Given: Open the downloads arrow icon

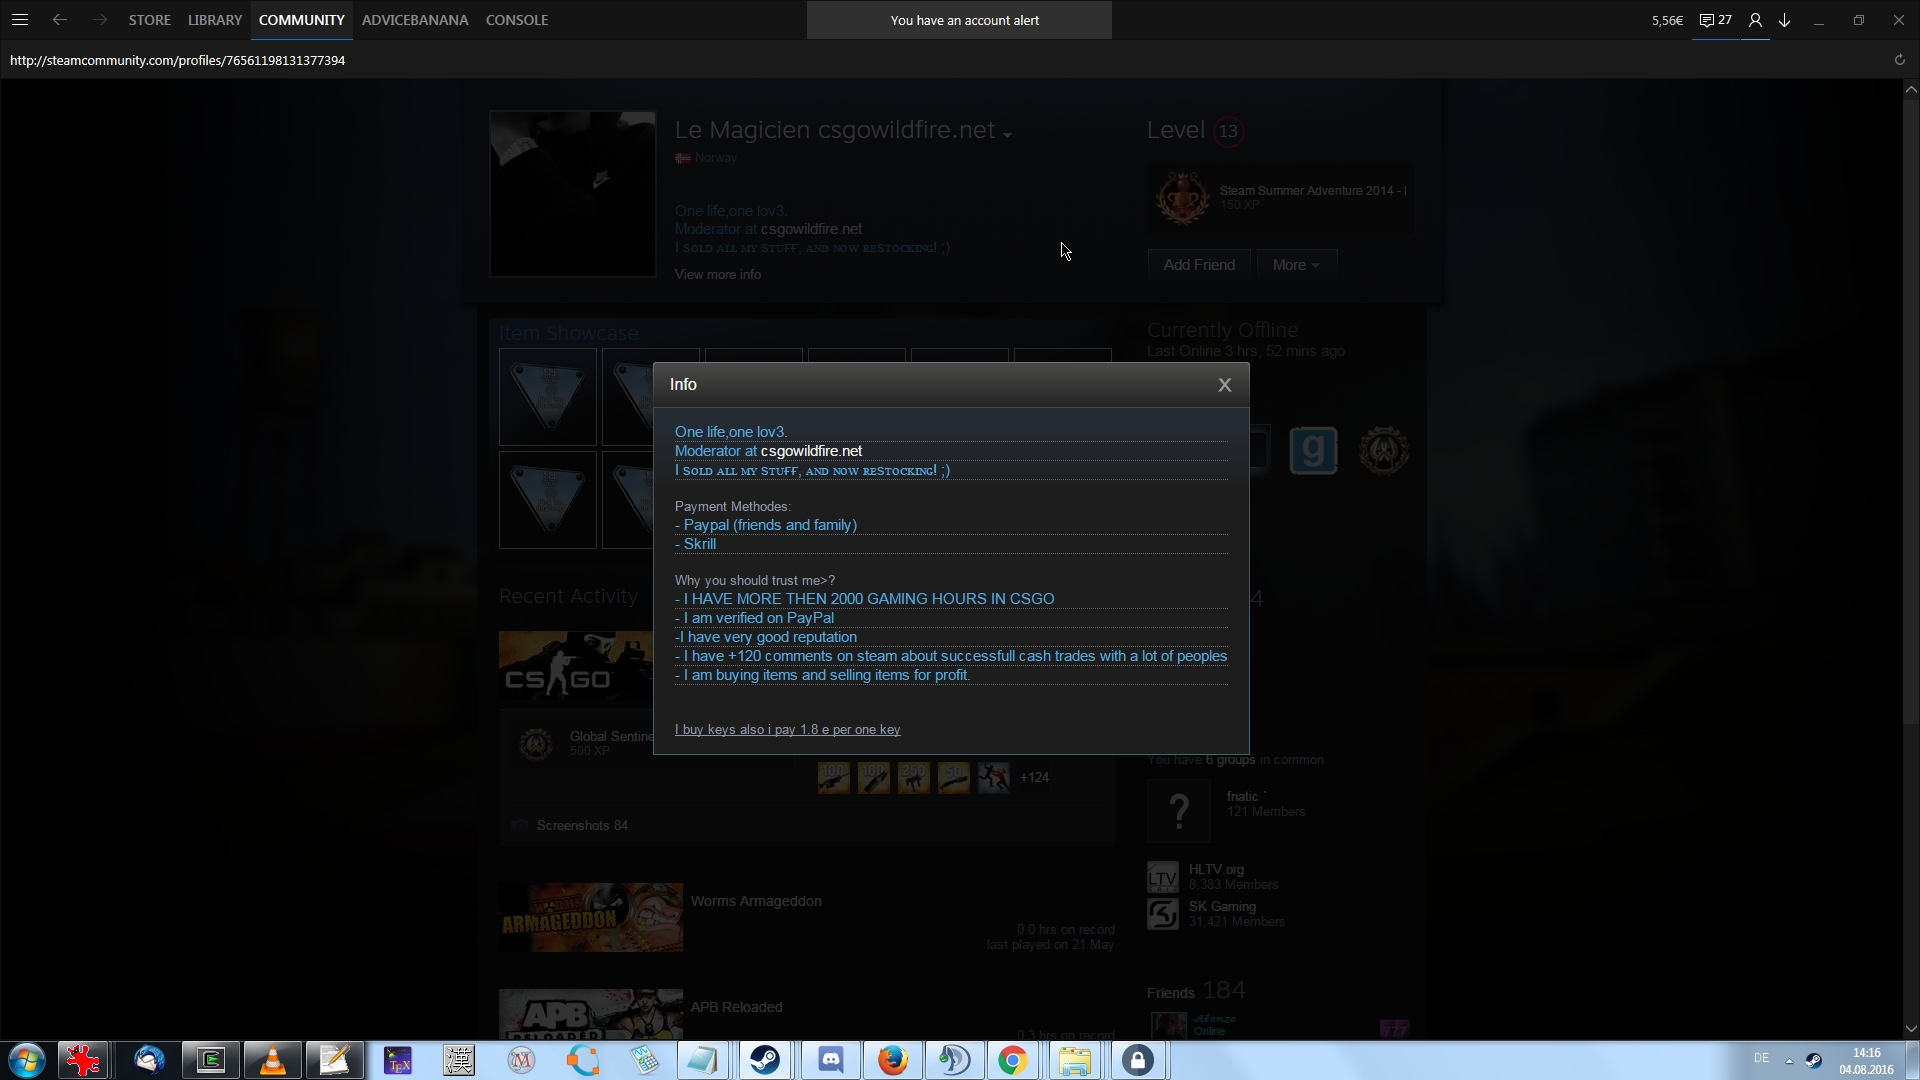Looking at the screenshot, I should click(x=1784, y=20).
